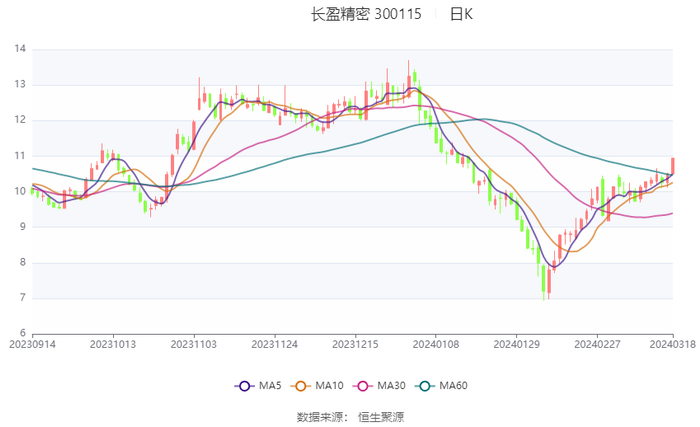This screenshot has width=700, height=427.
Task: Click the 10 price axis label
Action: point(20,191)
